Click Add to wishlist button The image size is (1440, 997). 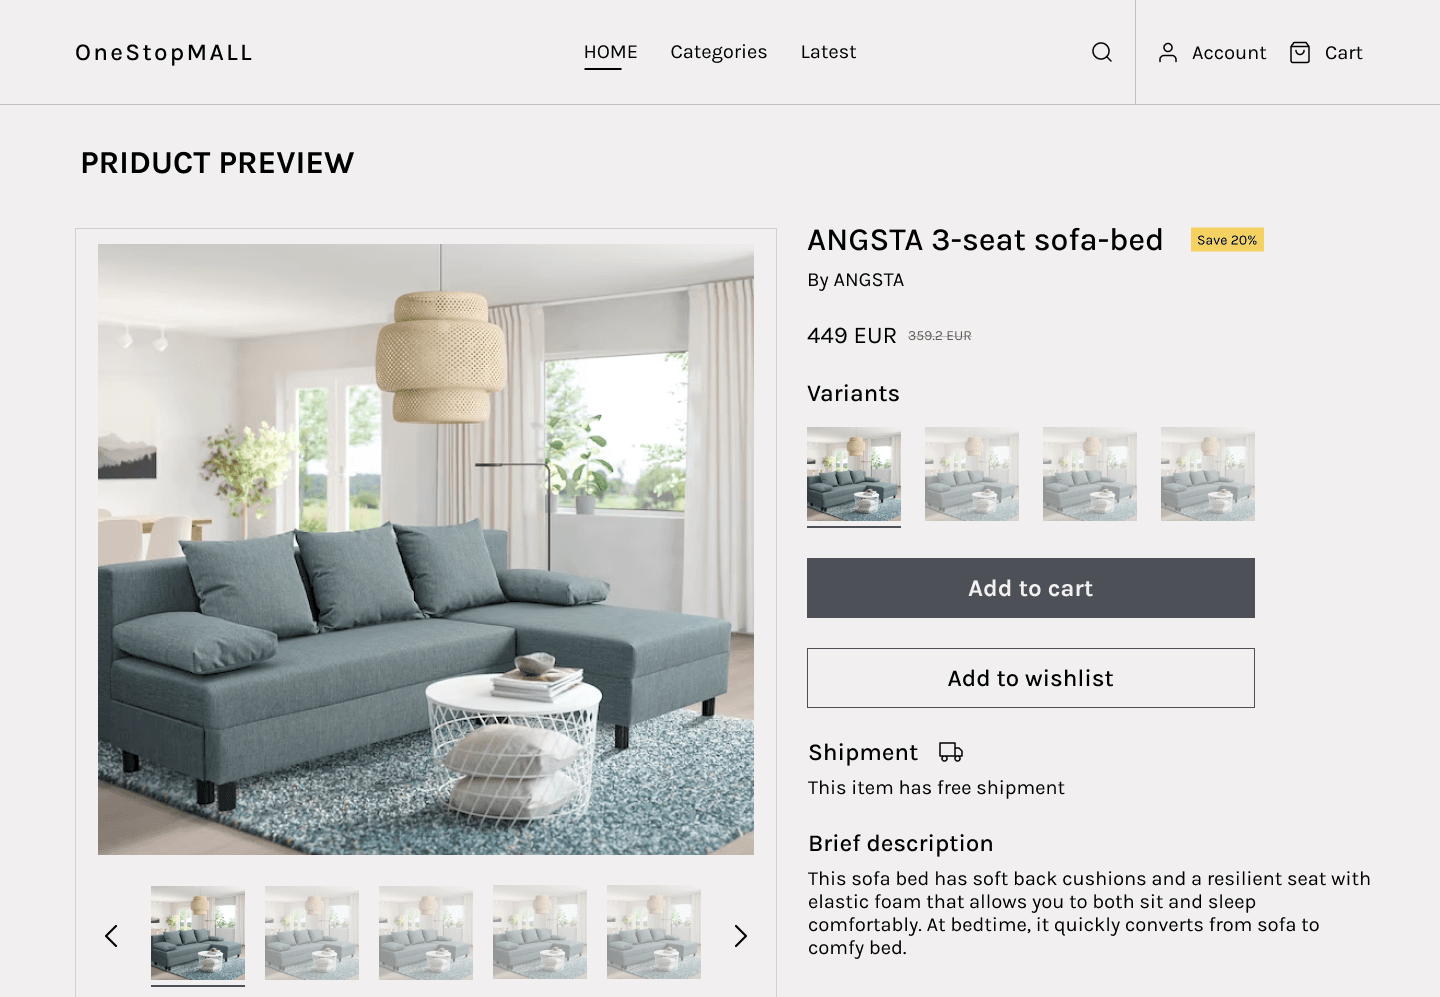pos(1030,678)
